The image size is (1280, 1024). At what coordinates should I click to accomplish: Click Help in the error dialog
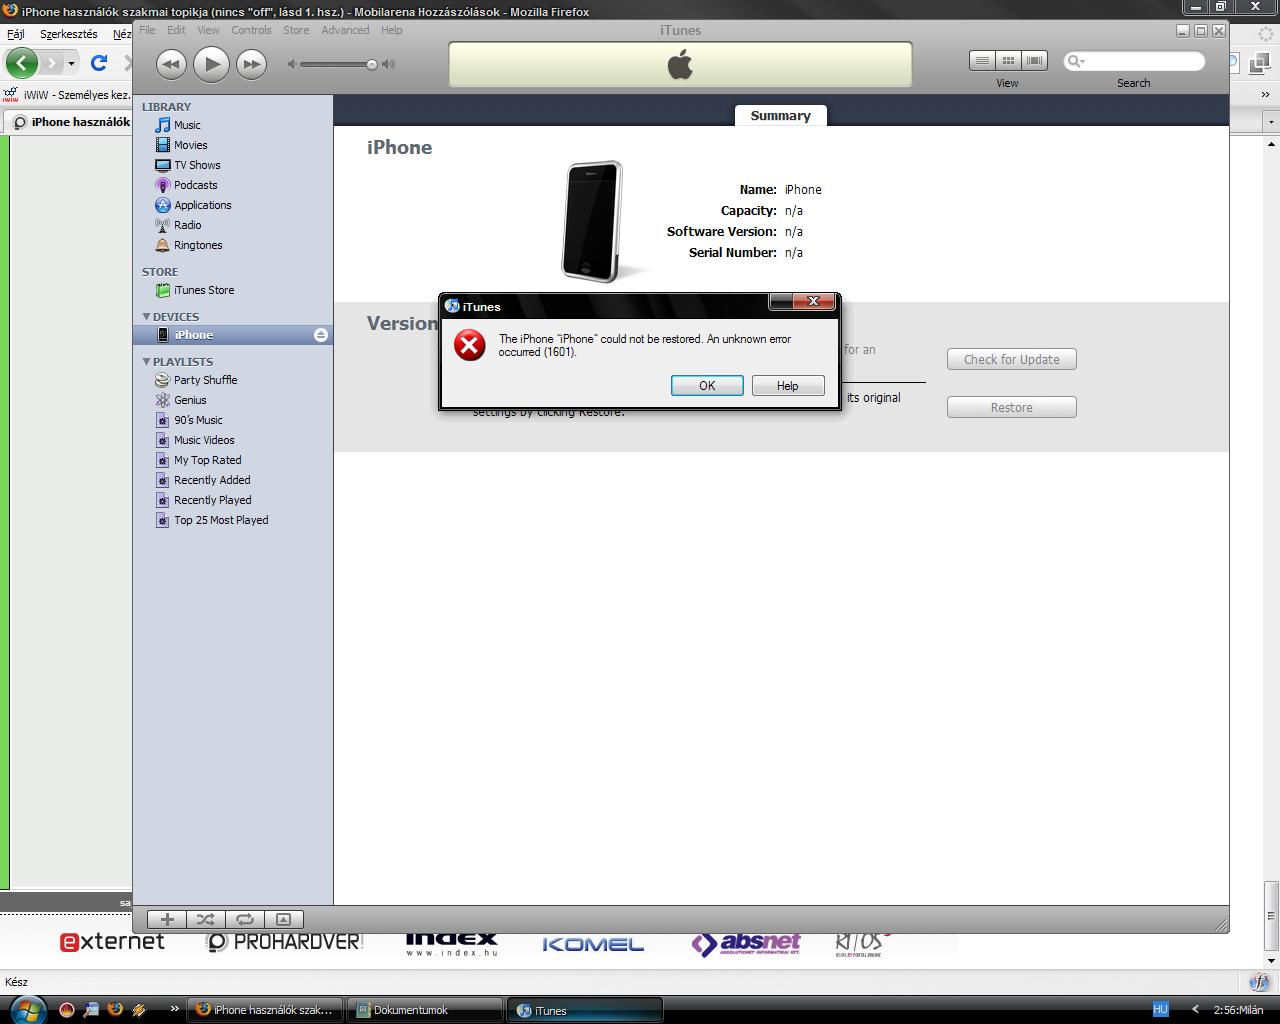(788, 386)
